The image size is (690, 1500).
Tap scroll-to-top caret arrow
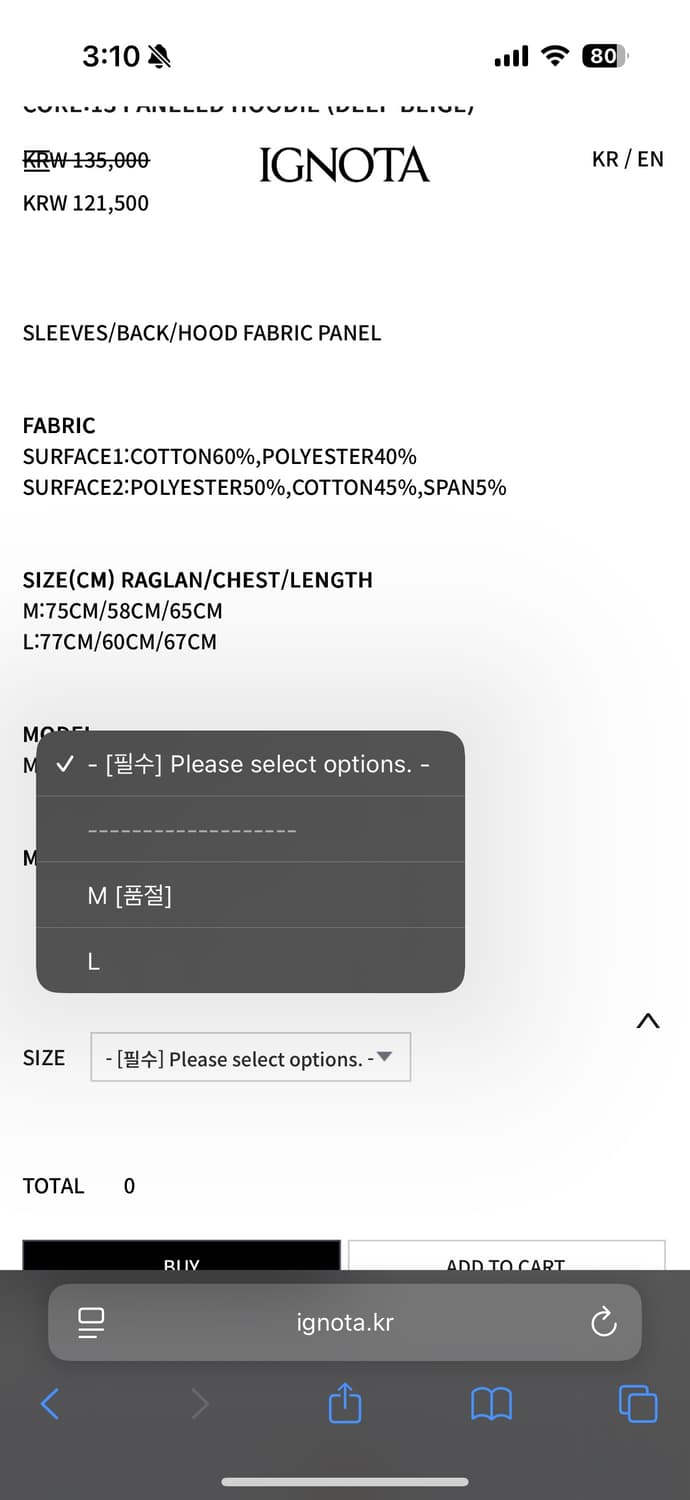[648, 1021]
